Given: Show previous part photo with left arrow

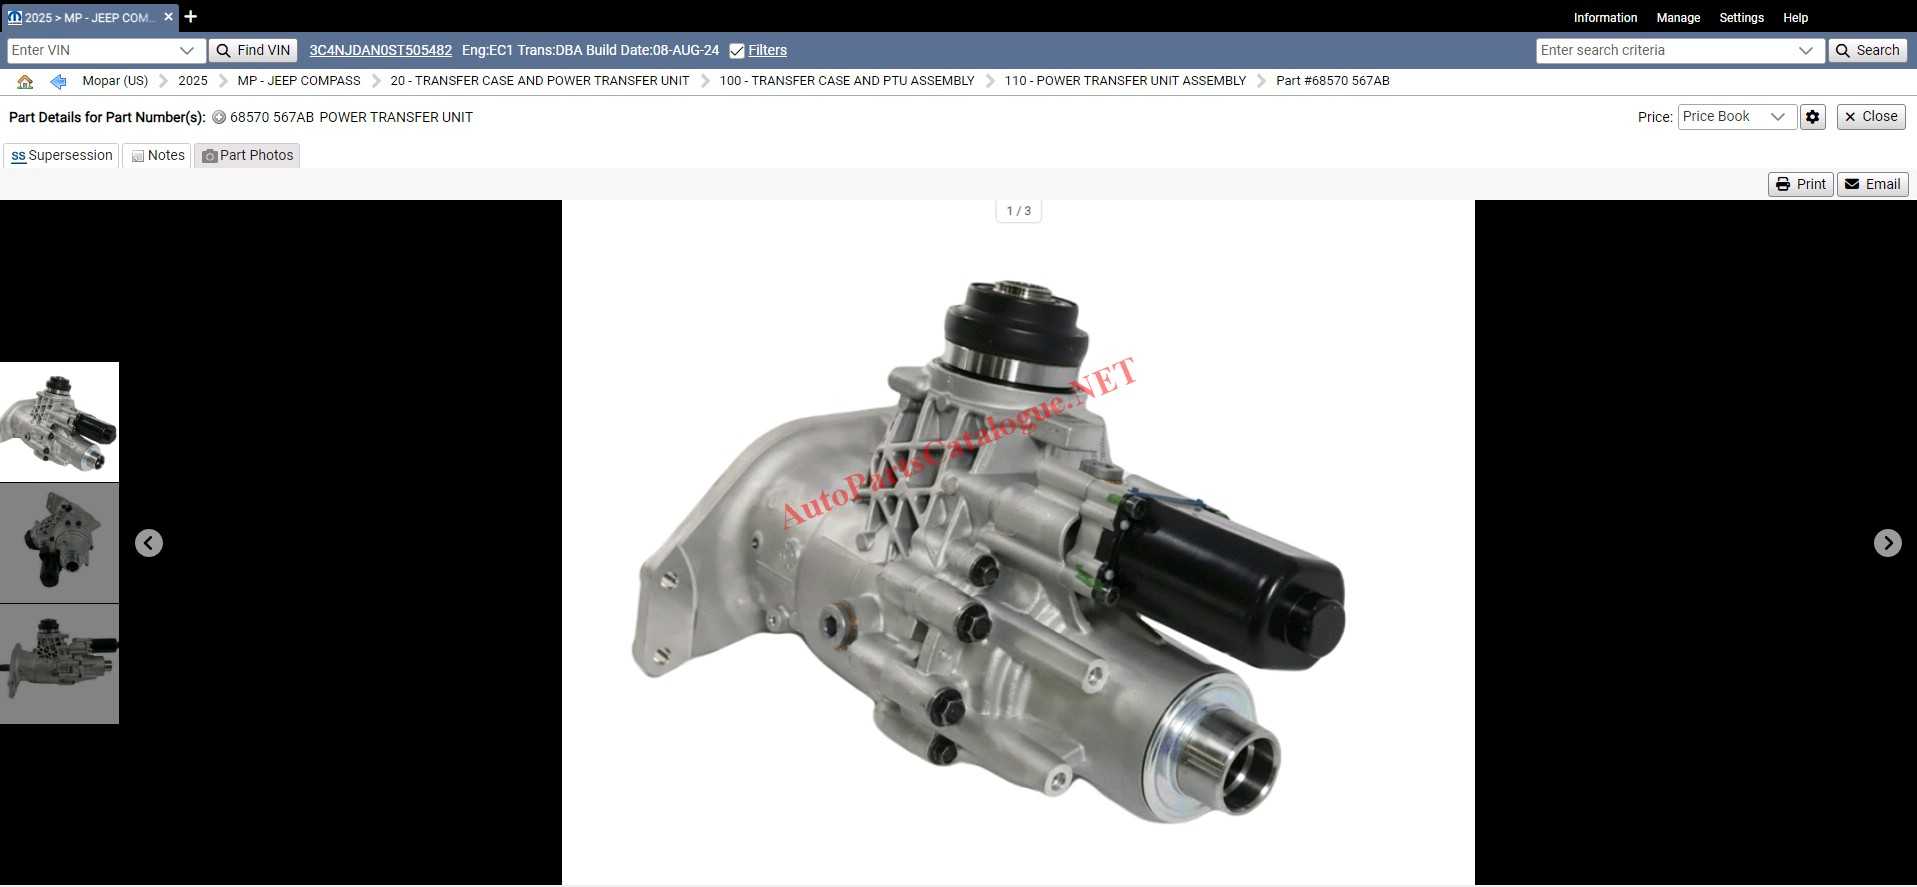Looking at the screenshot, I should point(149,543).
